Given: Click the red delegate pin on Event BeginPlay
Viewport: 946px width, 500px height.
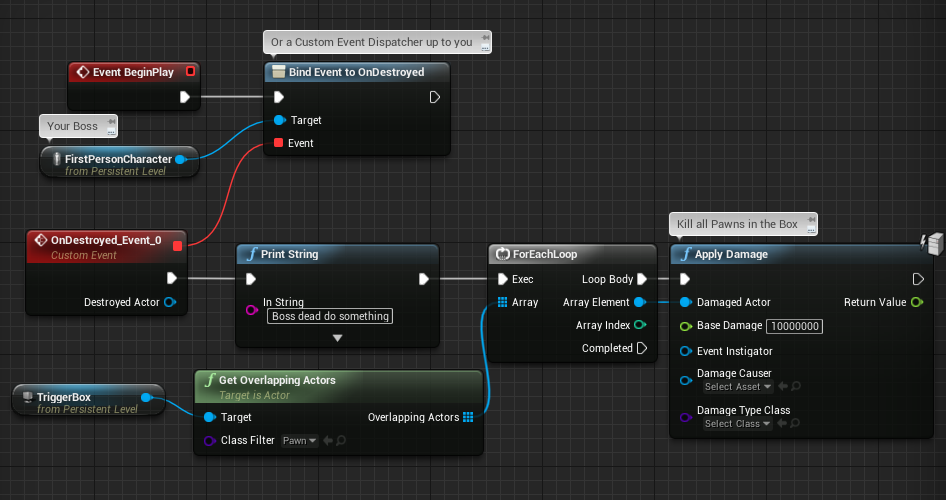Looking at the screenshot, I should 191,71.
